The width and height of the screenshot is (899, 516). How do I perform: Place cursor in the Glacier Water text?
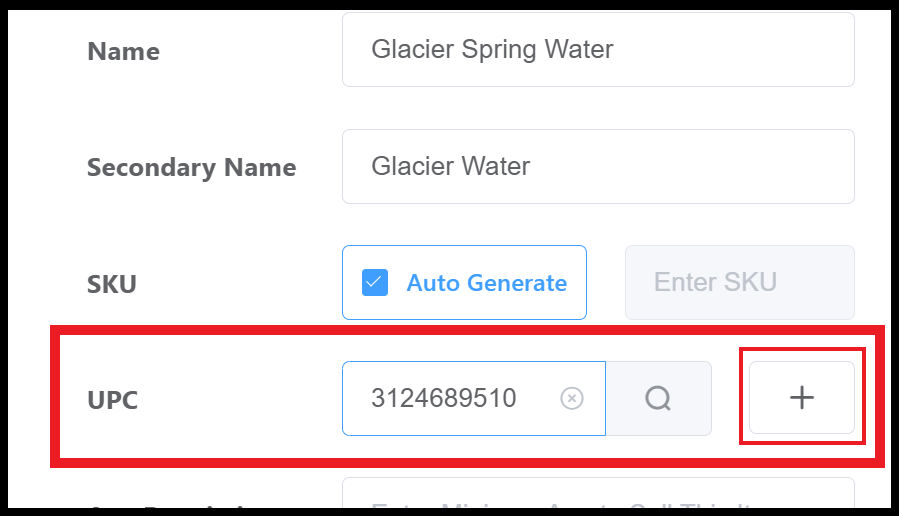(x=450, y=166)
